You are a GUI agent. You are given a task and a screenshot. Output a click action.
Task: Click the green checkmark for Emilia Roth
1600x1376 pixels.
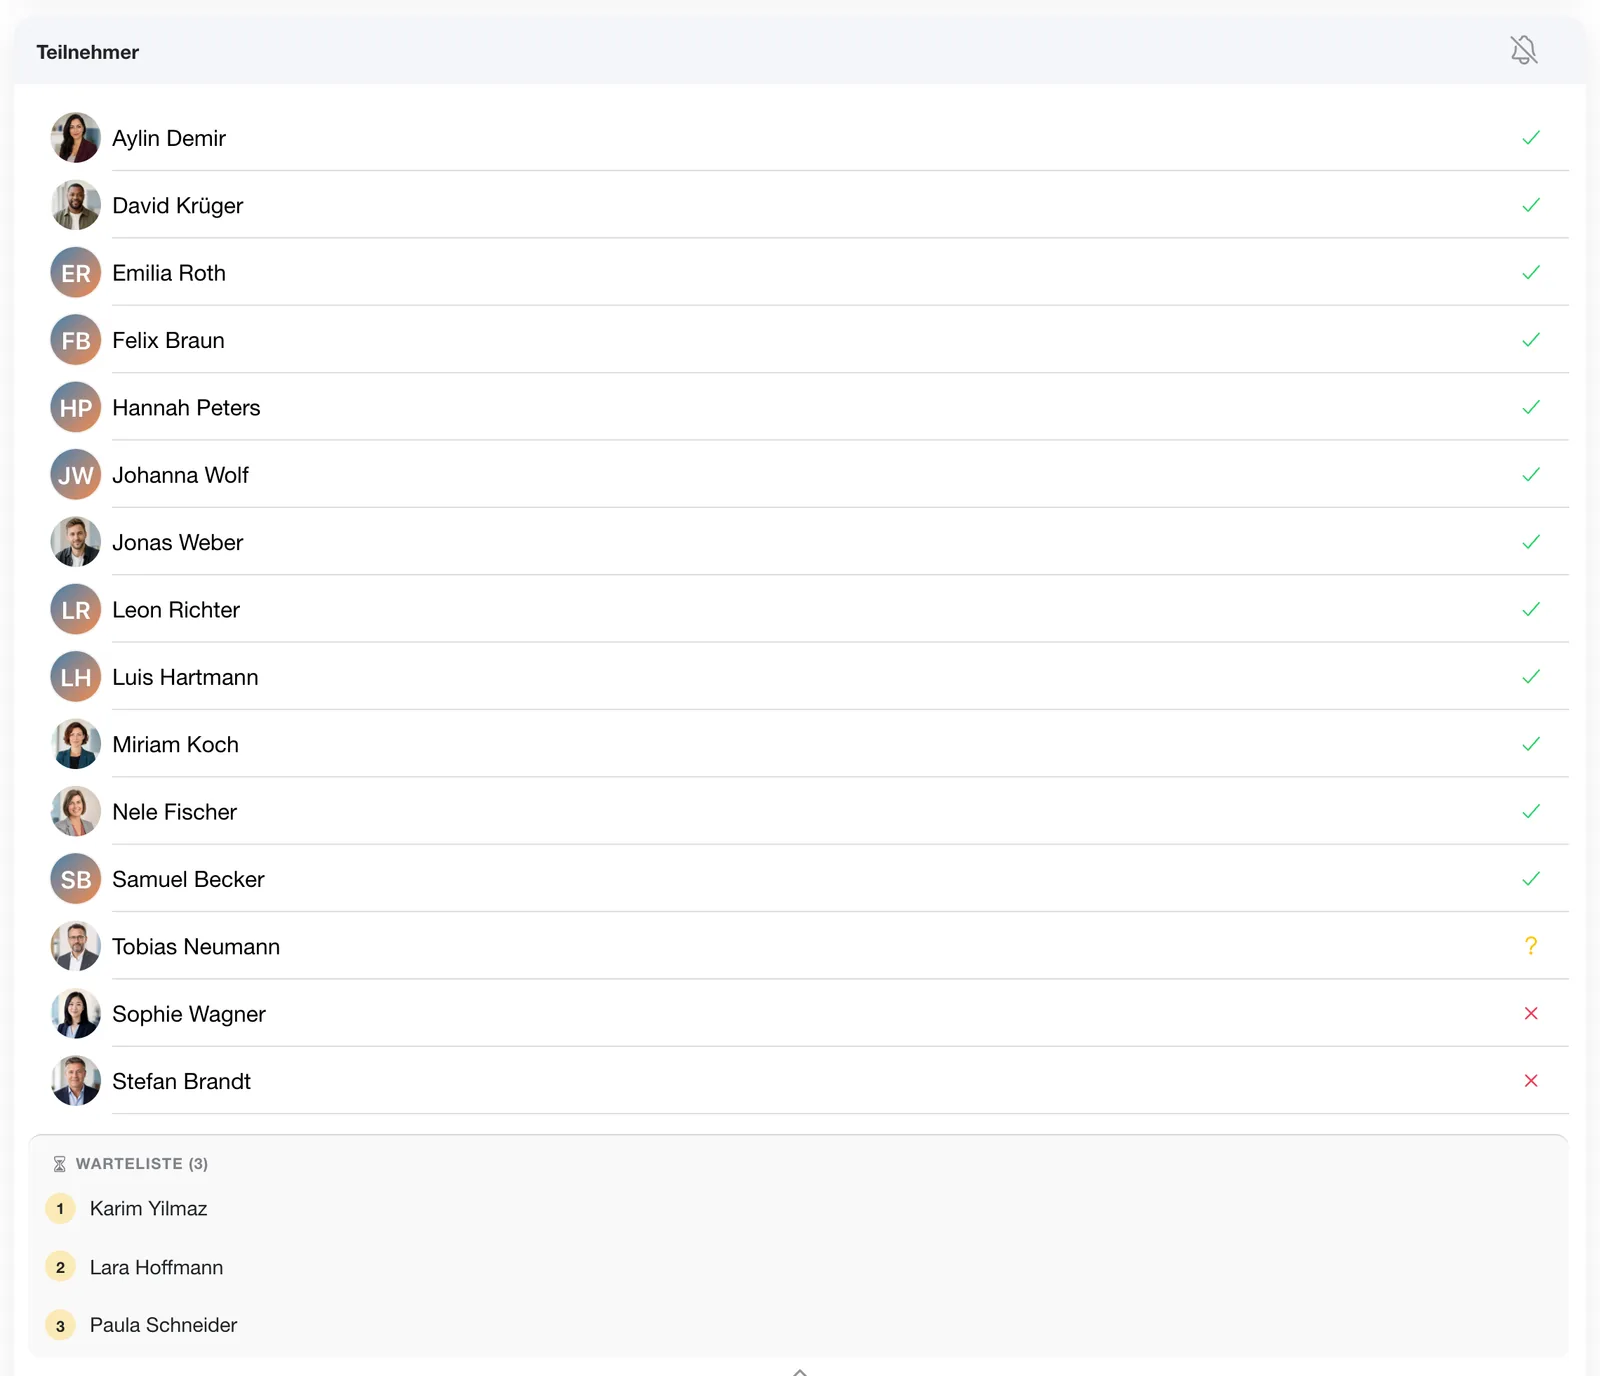tap(1531, 273)
